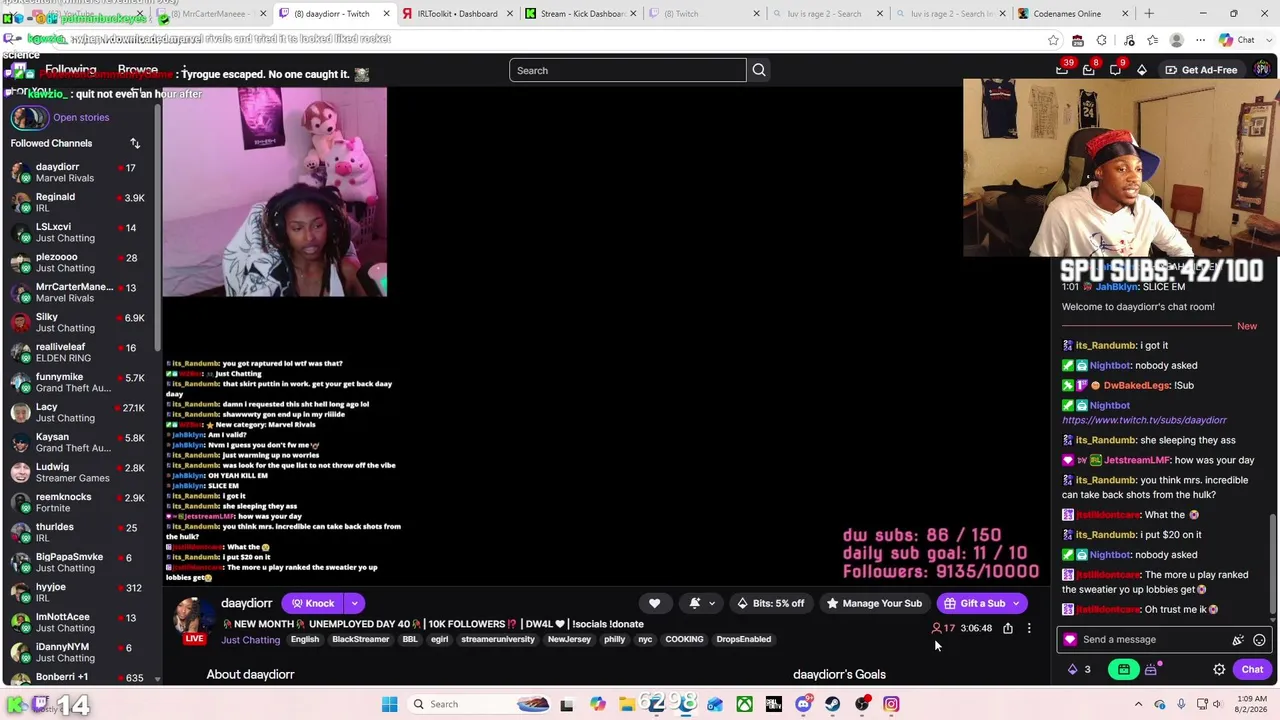
Task: Open the twitch.tv/subs/daaydiorr link in chat
Action: coord(1144,420)
